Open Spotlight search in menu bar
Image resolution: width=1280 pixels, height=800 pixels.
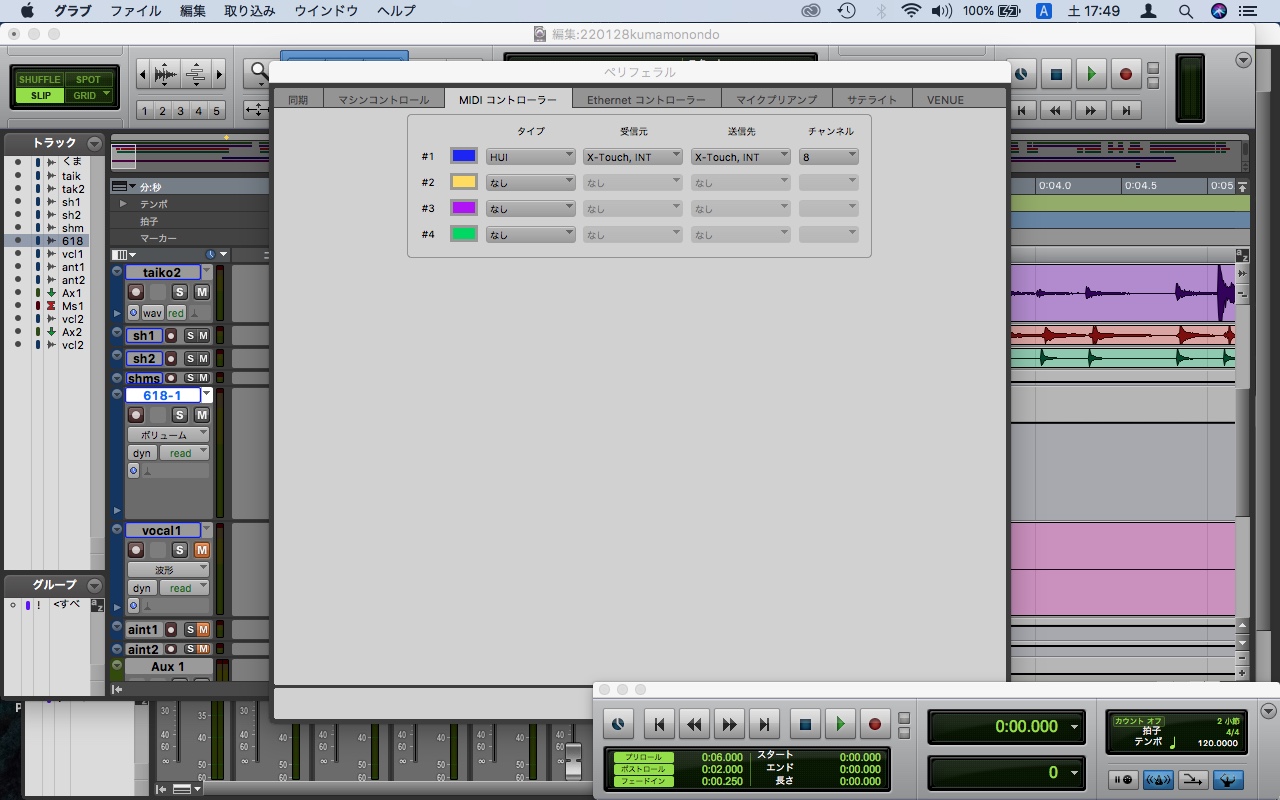tap(1185, 11)
